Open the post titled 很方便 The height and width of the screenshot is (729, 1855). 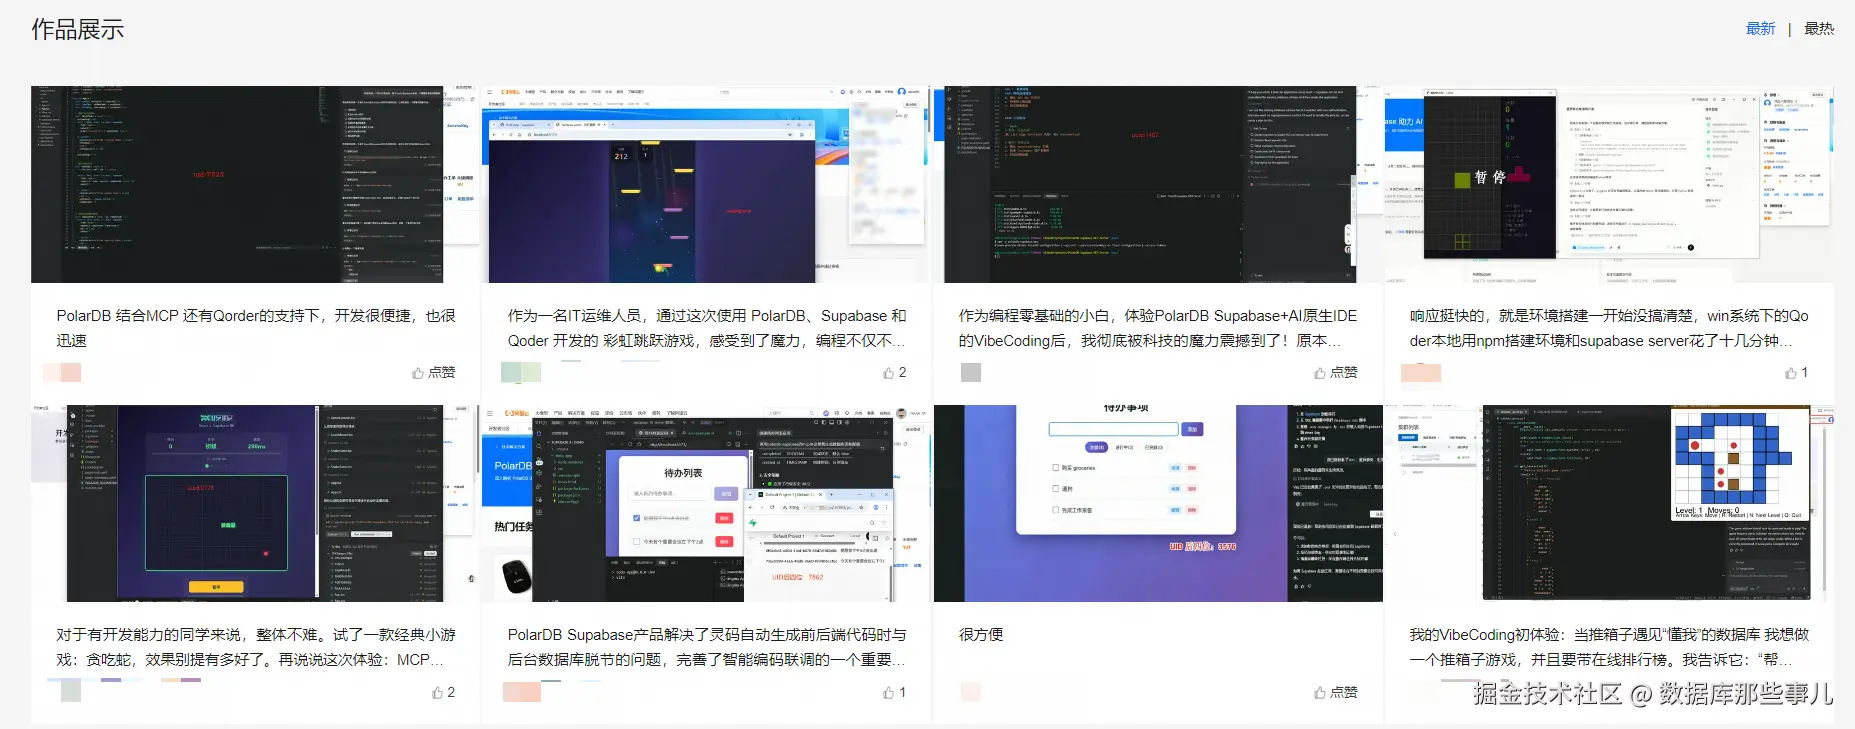(x=981, y=635)
